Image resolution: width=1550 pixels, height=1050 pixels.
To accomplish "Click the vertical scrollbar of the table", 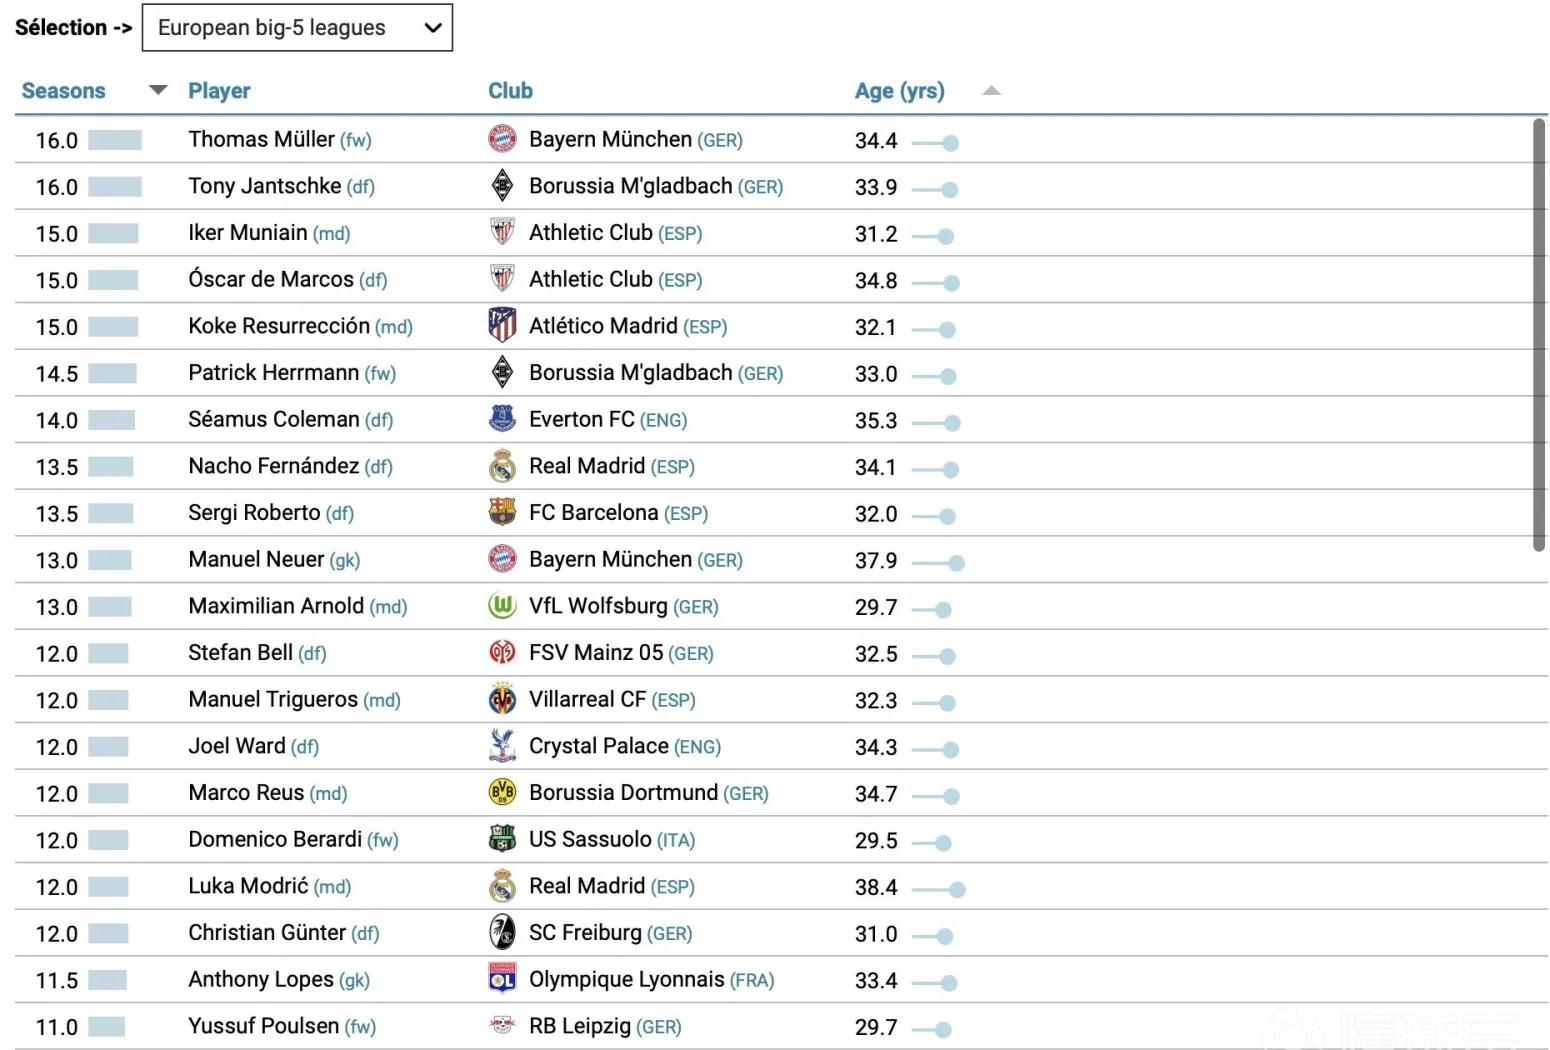I will click(x=1539, y=335).
